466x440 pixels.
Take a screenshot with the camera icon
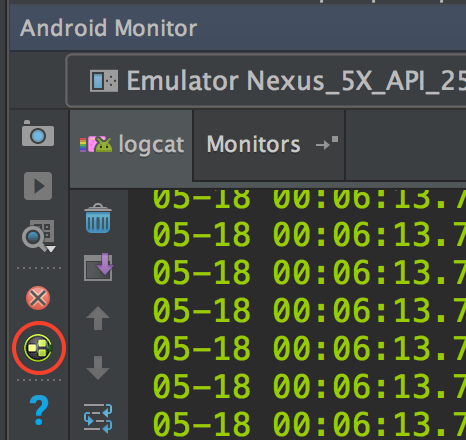point(38,133)
